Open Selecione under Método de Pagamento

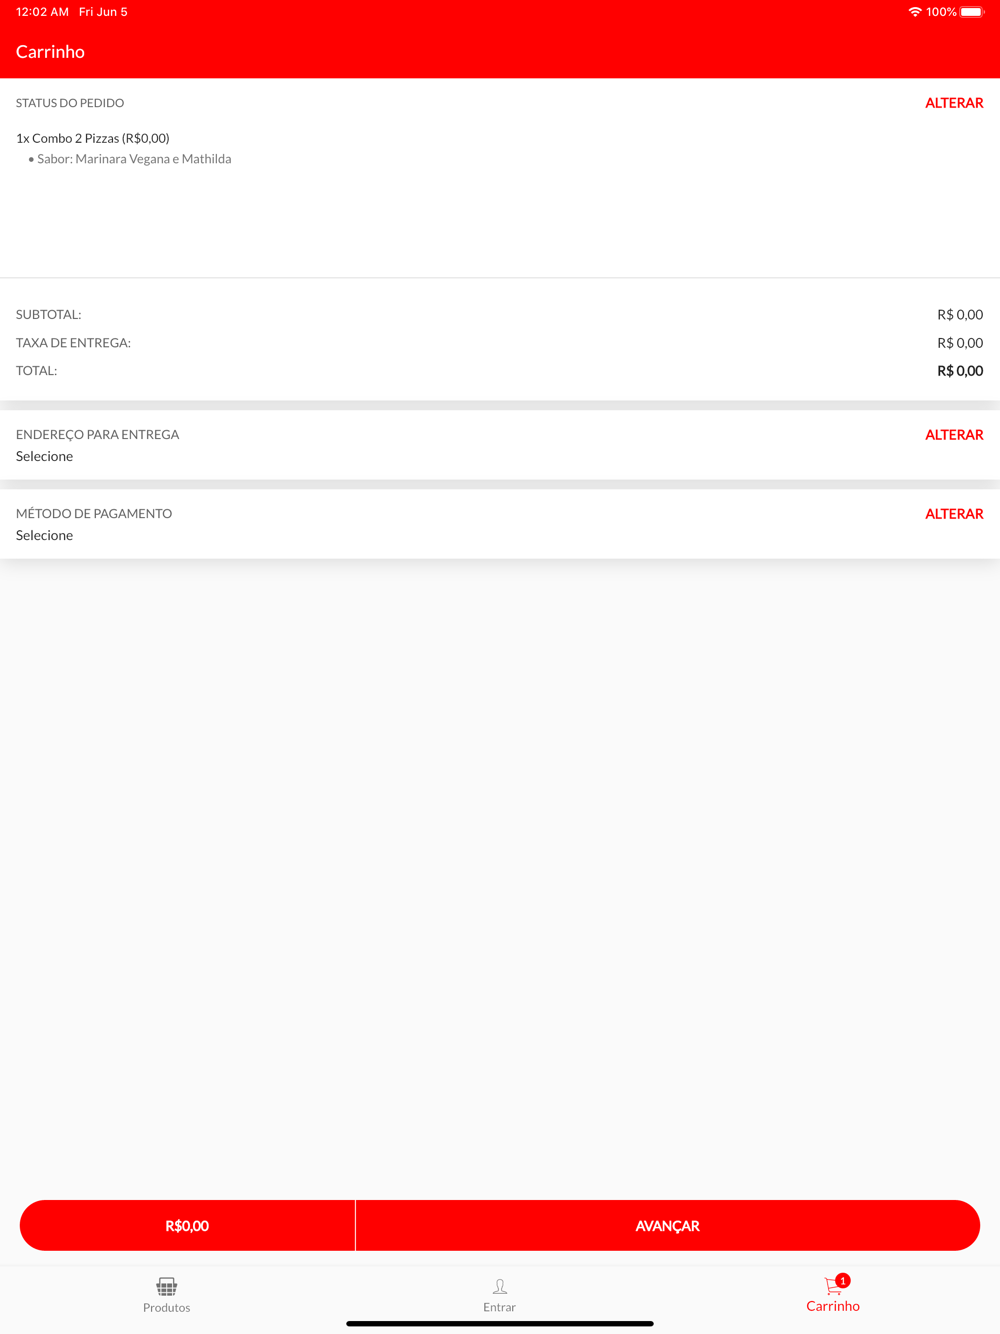[x=45, y=535]
